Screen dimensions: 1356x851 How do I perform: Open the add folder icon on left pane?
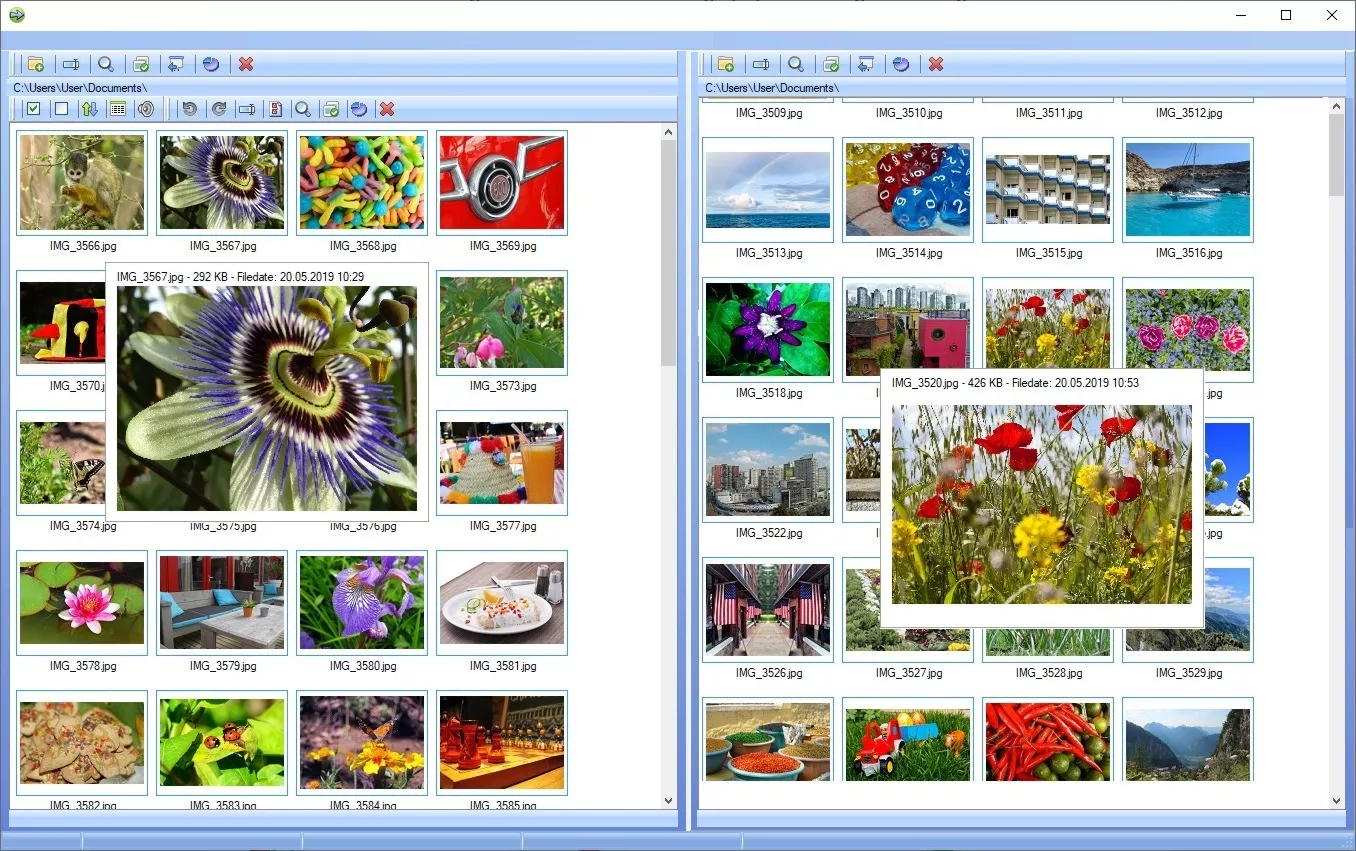tap(36, 63)
